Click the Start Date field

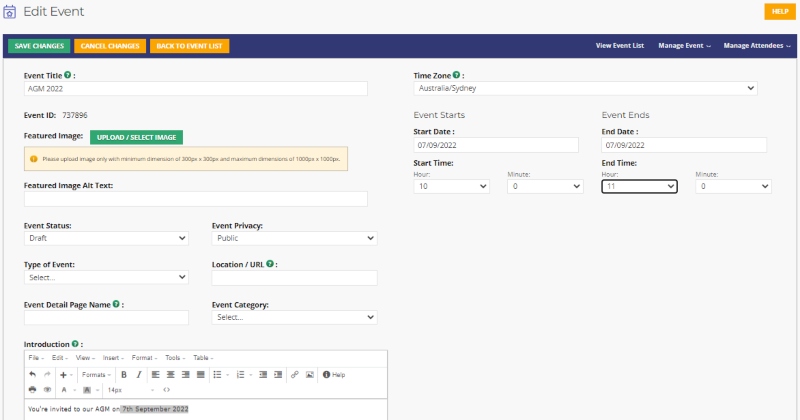pyautogui.click(x=496, y=145)
